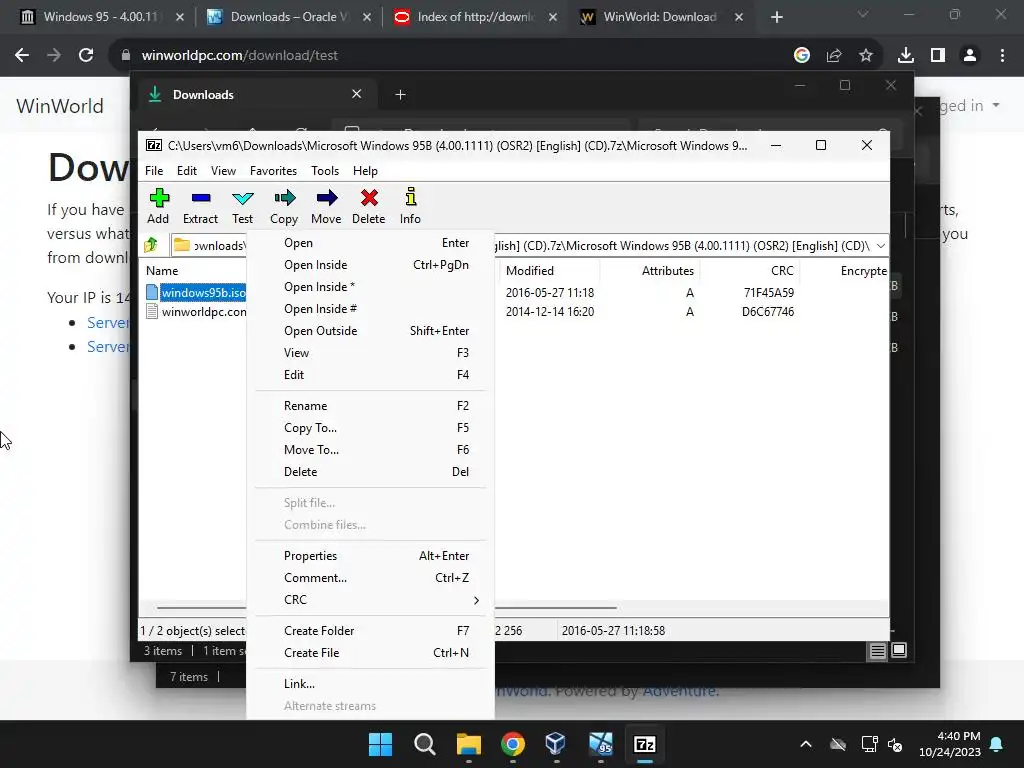Viewport: 1024px width, 768px height.
Task: Open Chrome downloads icon
Action: [x=906, y=56]
